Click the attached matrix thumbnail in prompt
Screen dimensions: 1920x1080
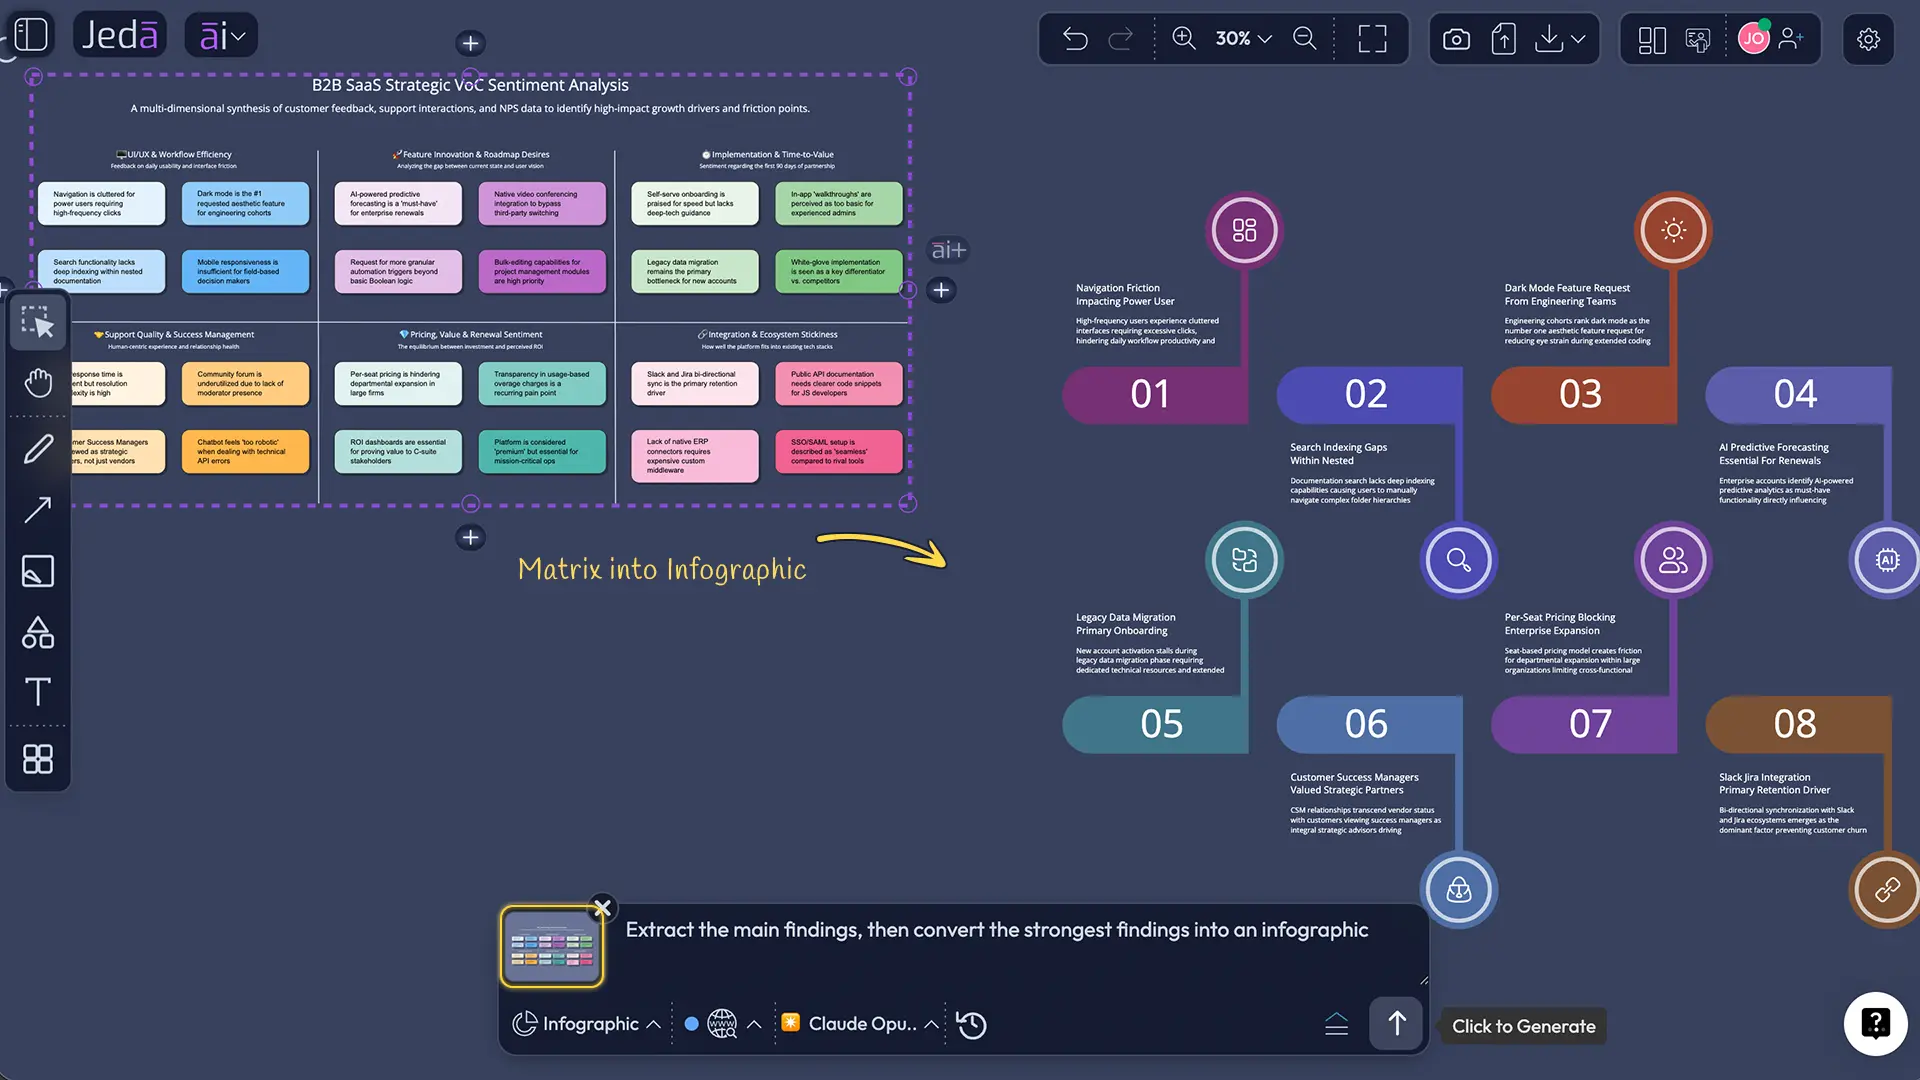click(552, 947)
